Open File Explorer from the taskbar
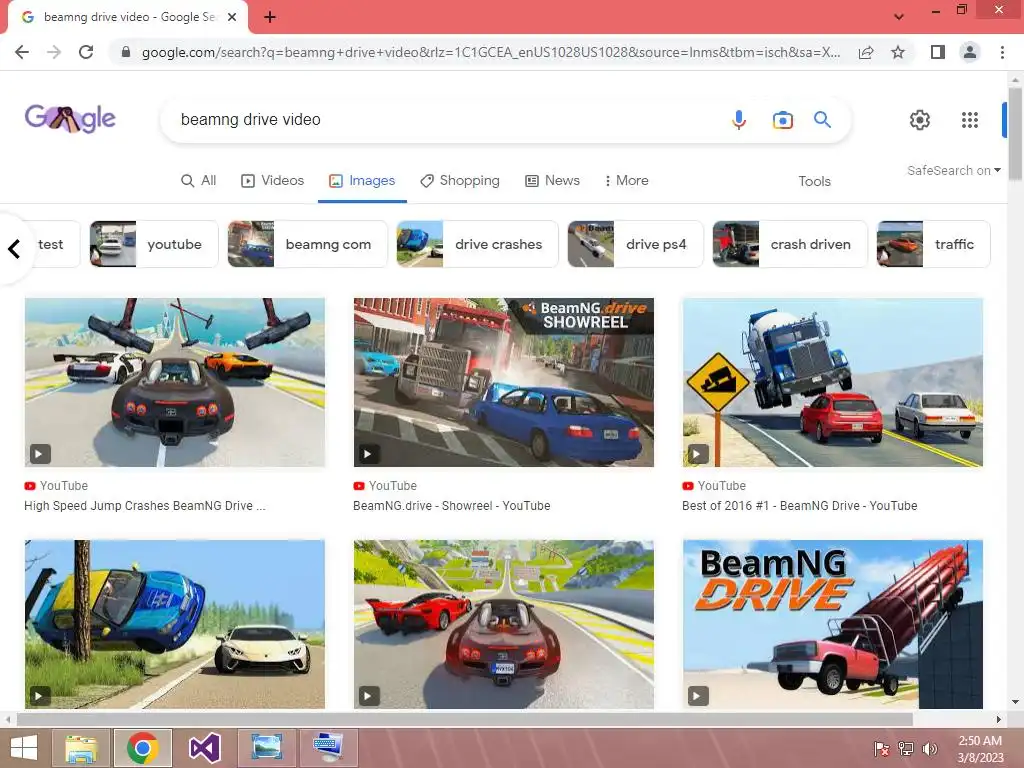 82,748
